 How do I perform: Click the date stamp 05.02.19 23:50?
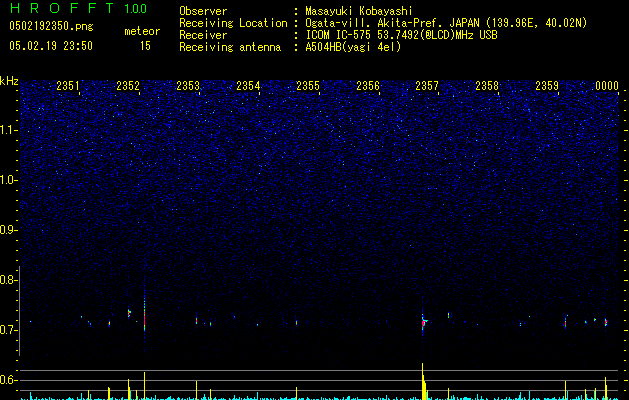point(51,46)
